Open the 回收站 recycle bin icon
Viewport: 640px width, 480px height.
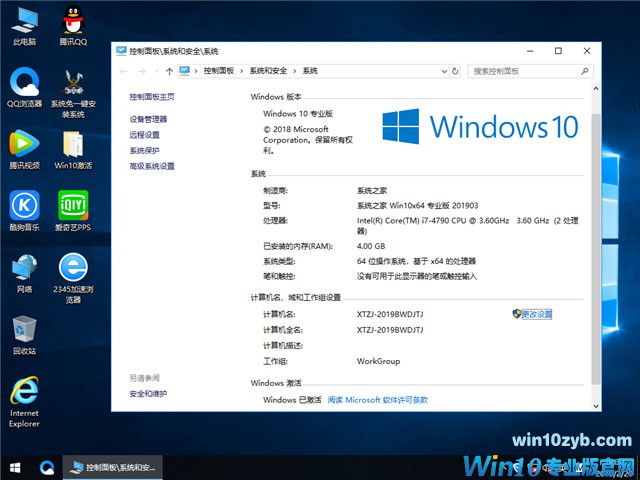pyautogui.click(x=24, y=335)
